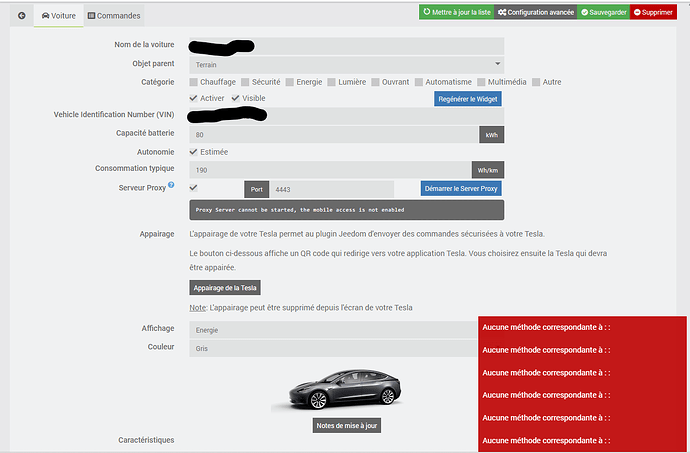
Task: Check the Autre category
Action: click(x=536, y=82)
